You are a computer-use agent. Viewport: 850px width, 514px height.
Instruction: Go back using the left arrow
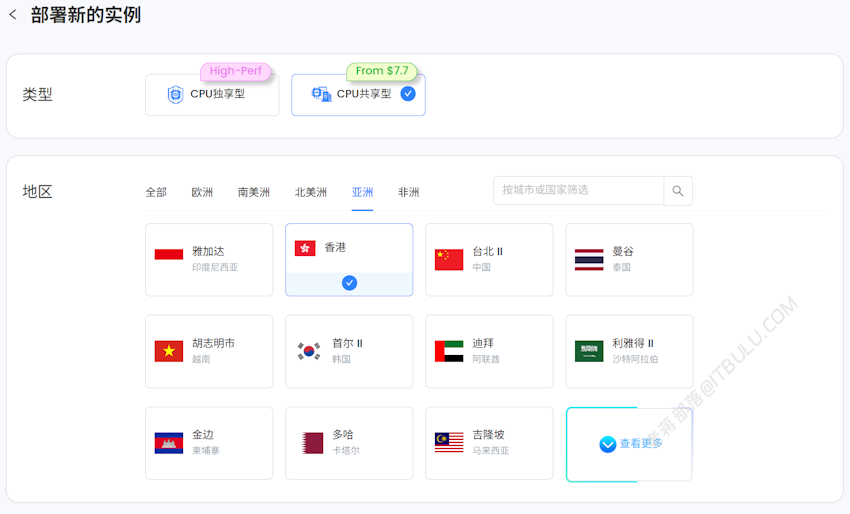pos(13,15)
